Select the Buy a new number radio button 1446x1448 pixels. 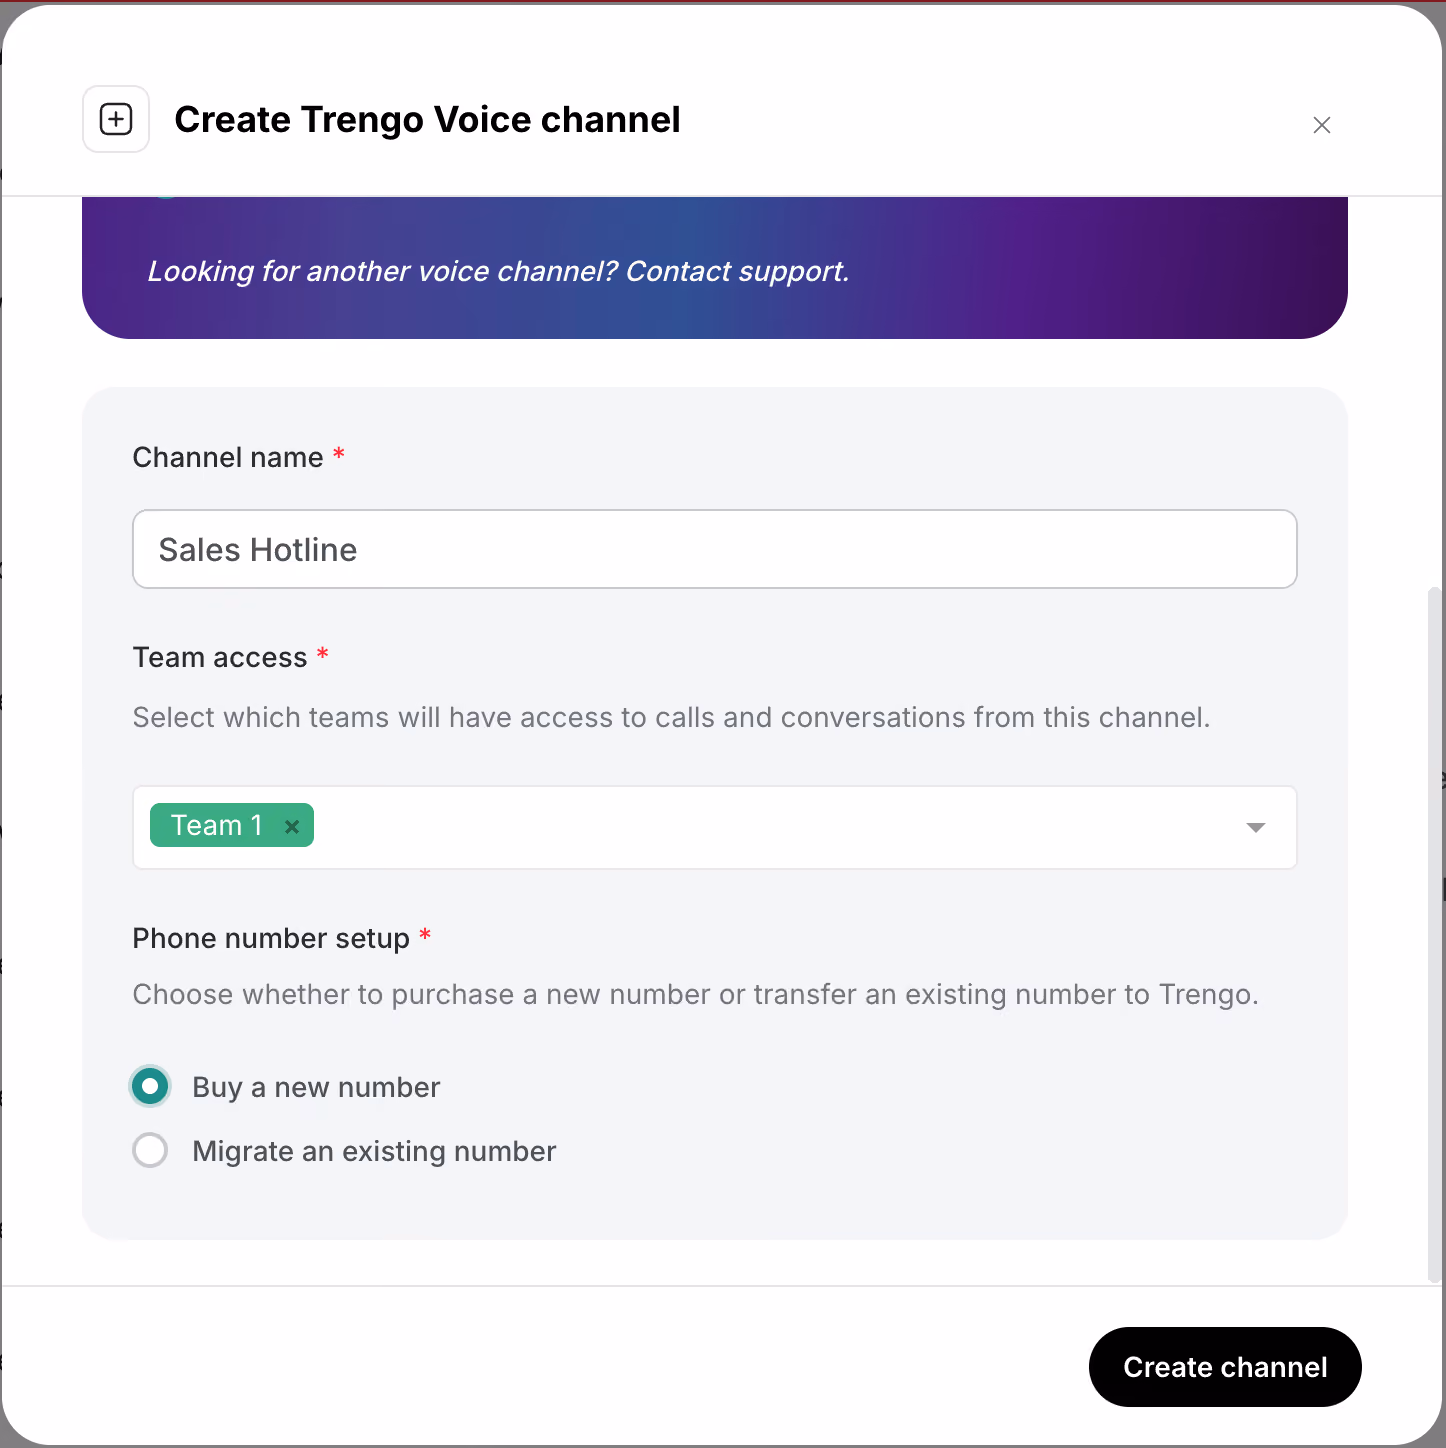point(150,1086)
